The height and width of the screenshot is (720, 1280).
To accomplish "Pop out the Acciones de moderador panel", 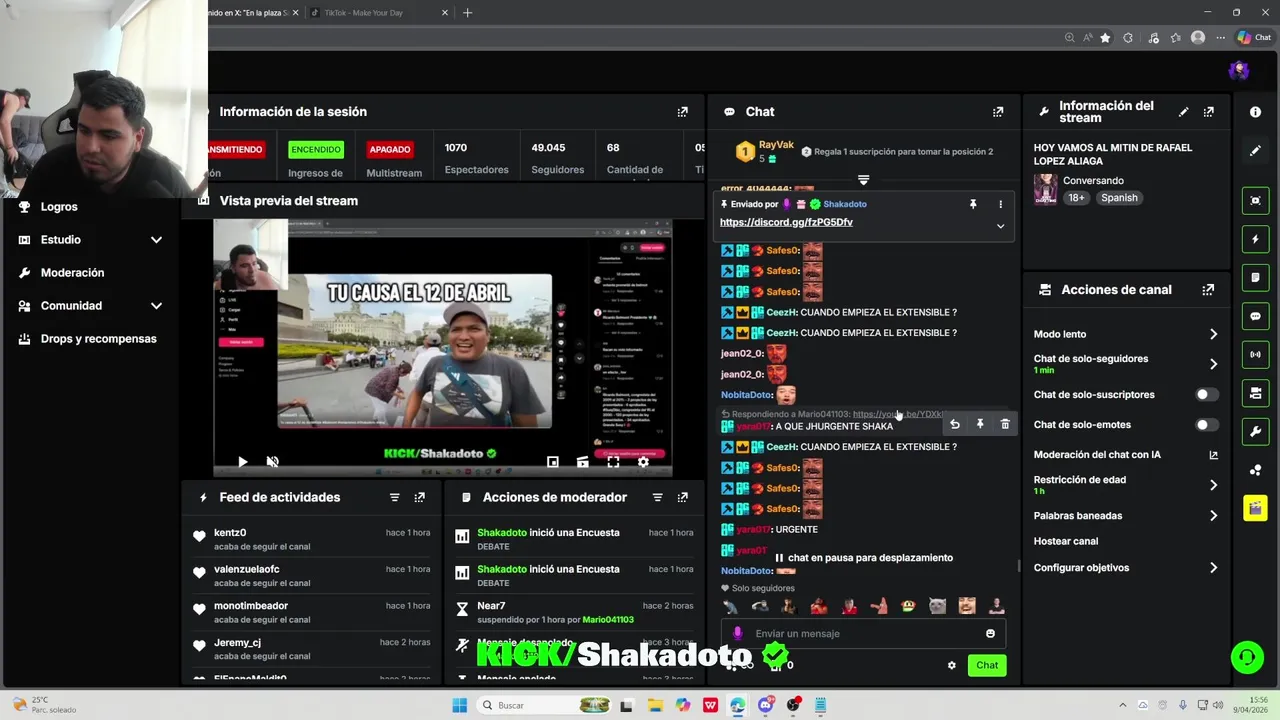I will pos(683,497).
